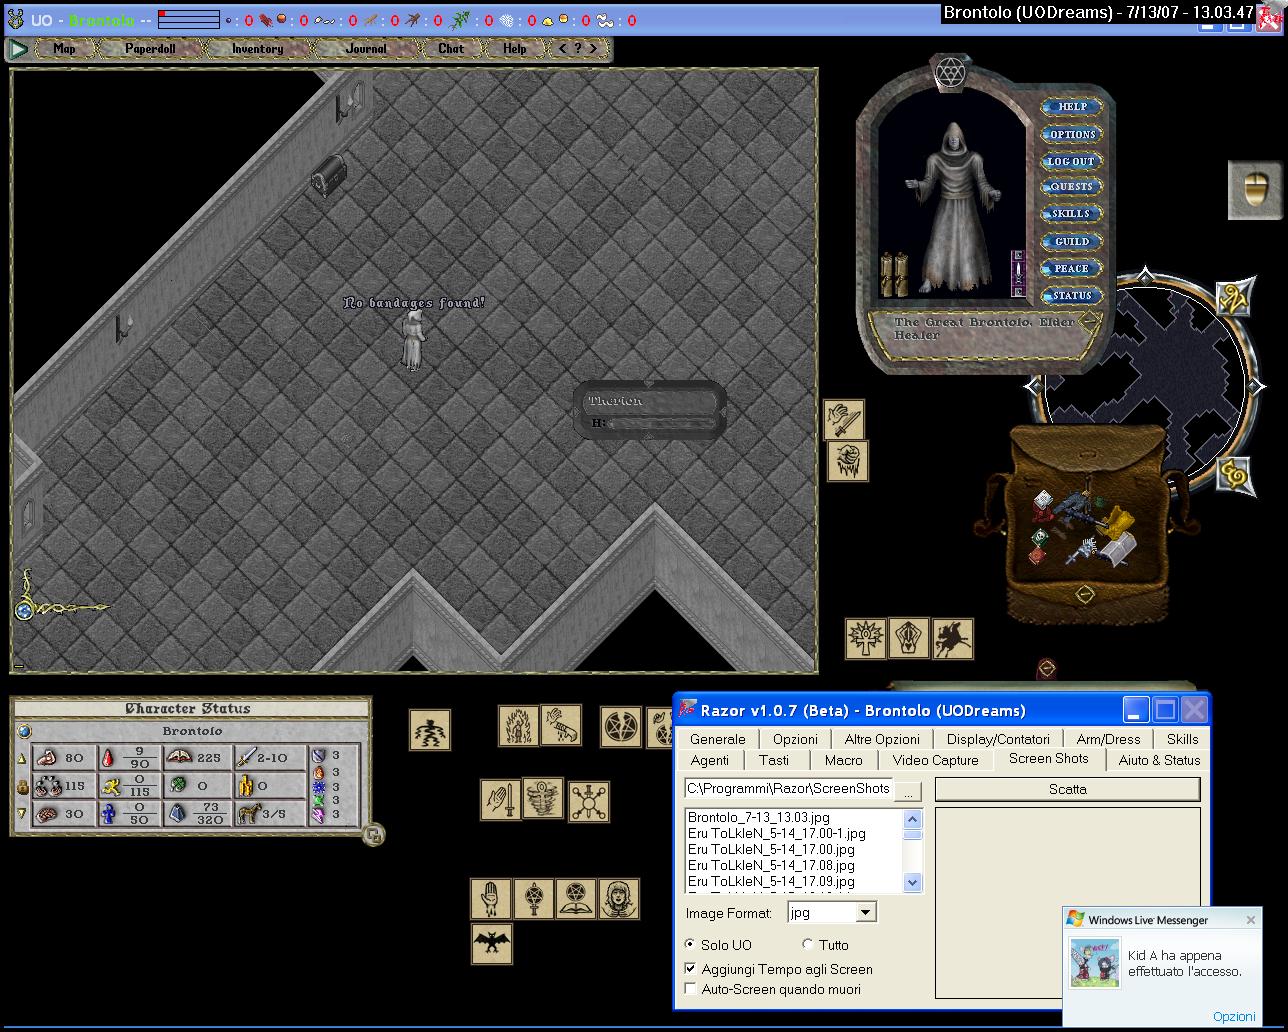The height and width of the screenshot is (1032, 1288).
Task: Close the Windows Live Messenger notification
Action: tap(1250, 919)
